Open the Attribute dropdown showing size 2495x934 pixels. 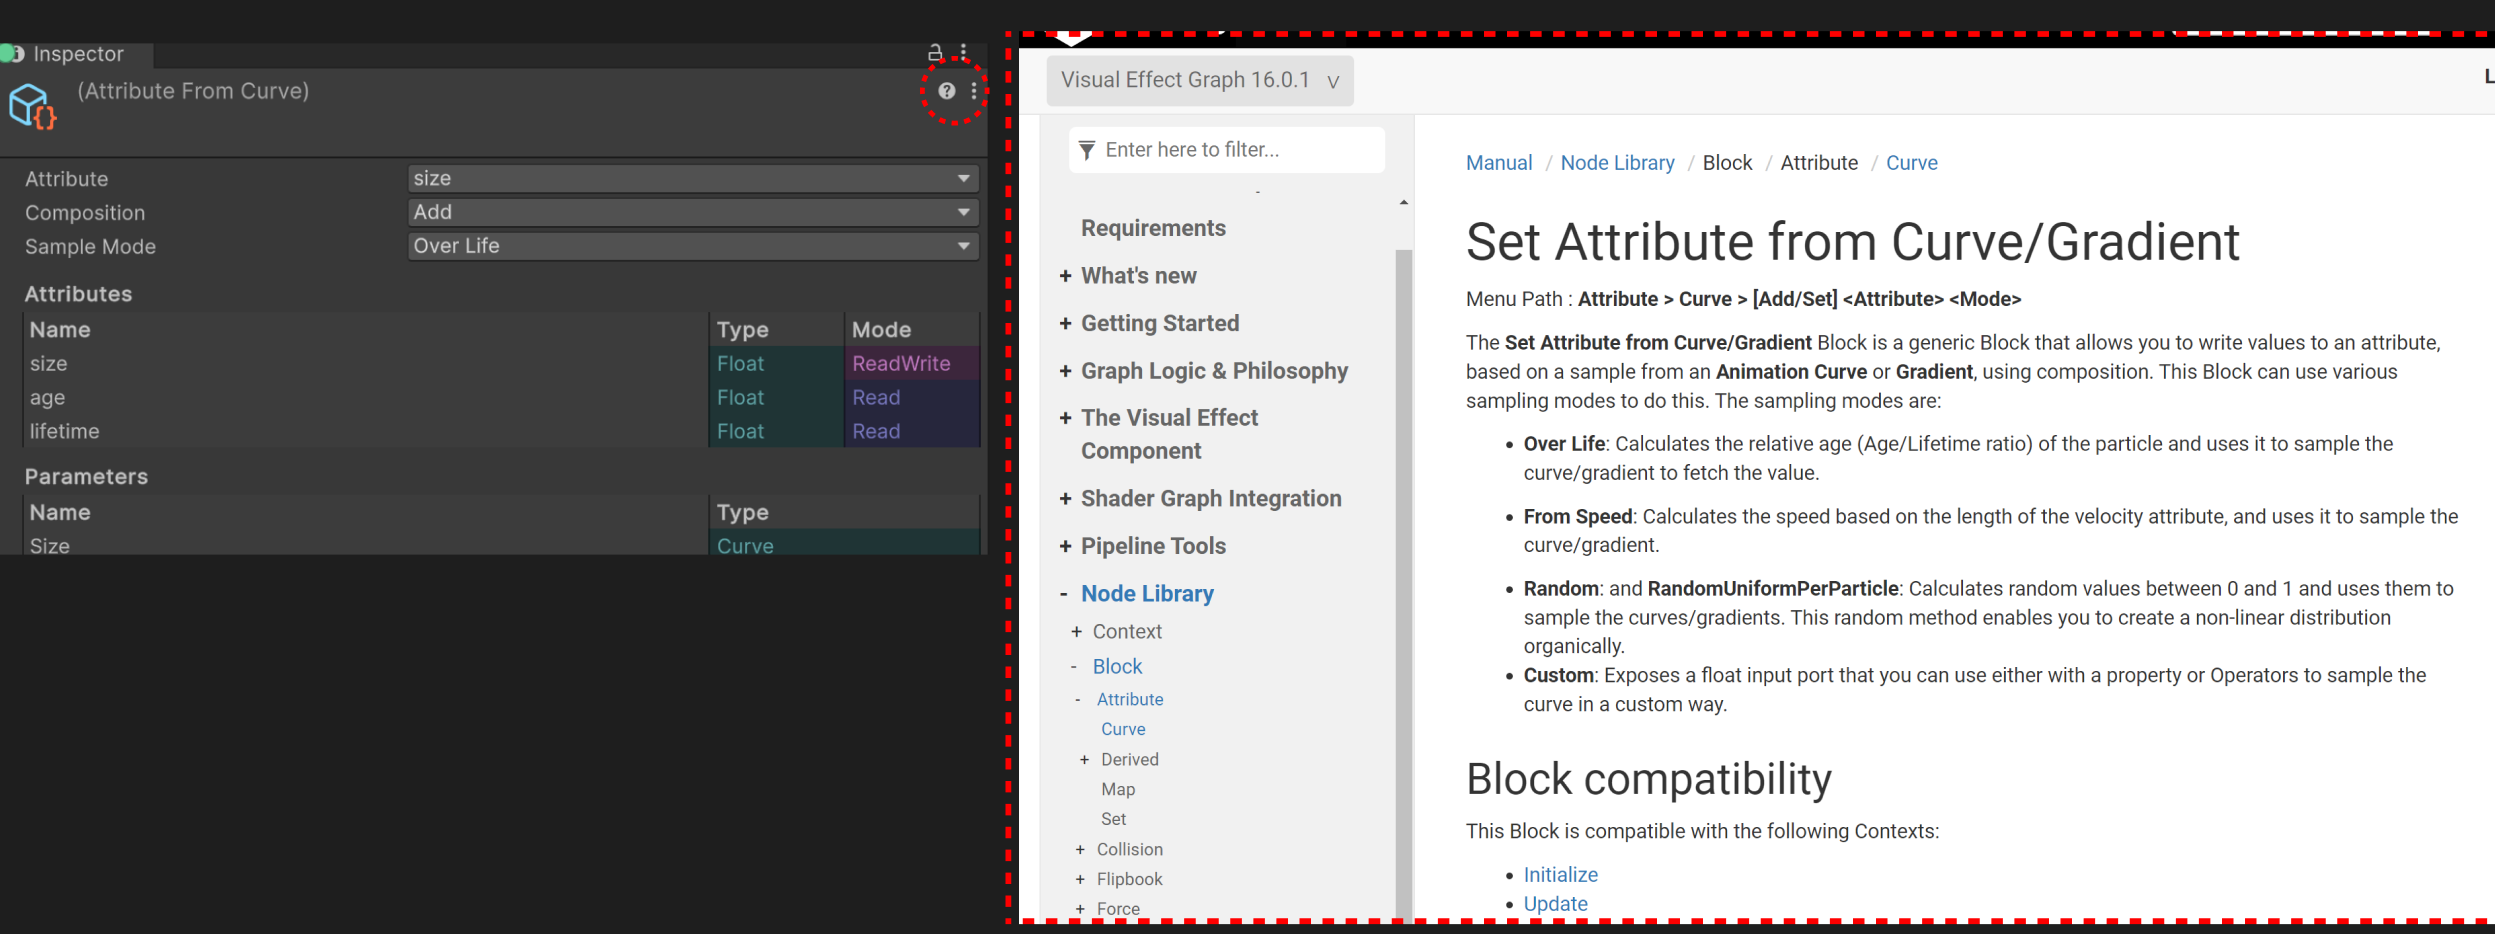[x=693, y=178]
